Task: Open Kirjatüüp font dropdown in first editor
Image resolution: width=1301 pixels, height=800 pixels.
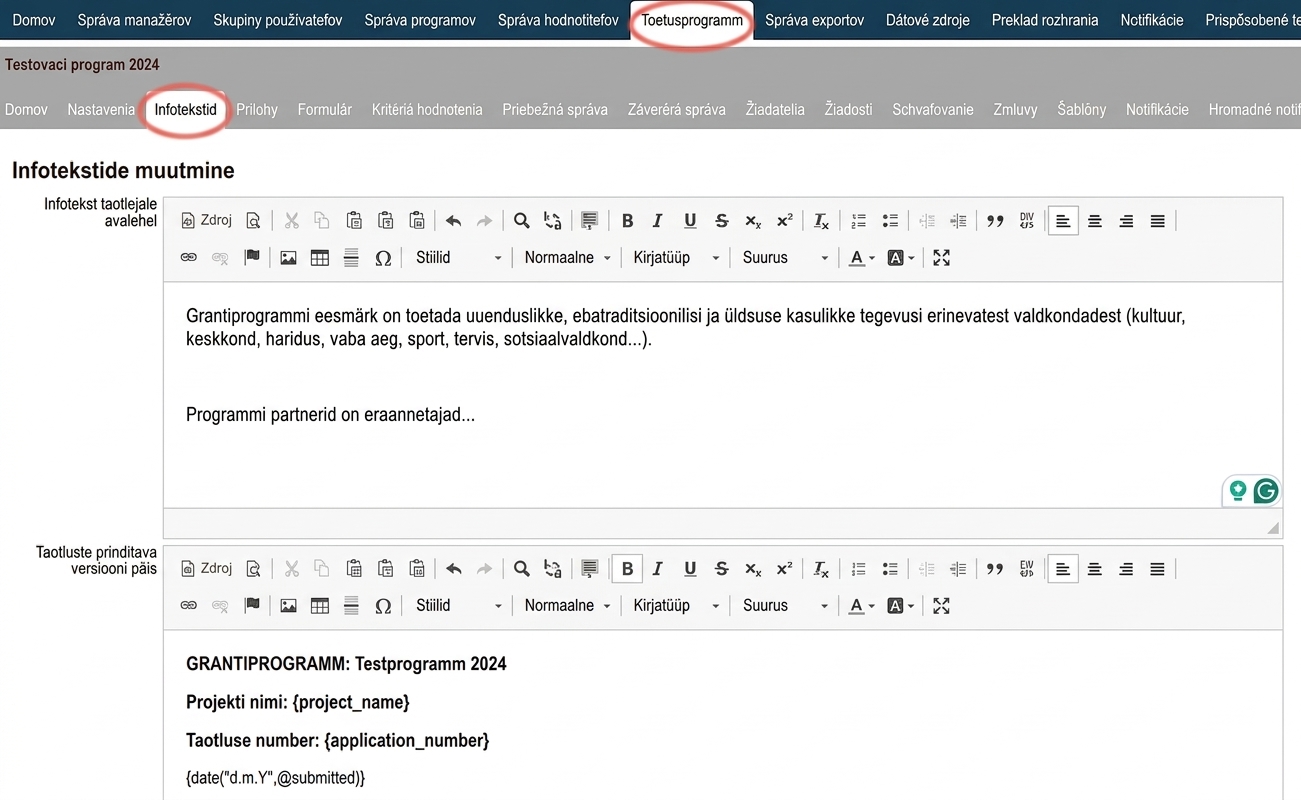Action: (676, 258)
